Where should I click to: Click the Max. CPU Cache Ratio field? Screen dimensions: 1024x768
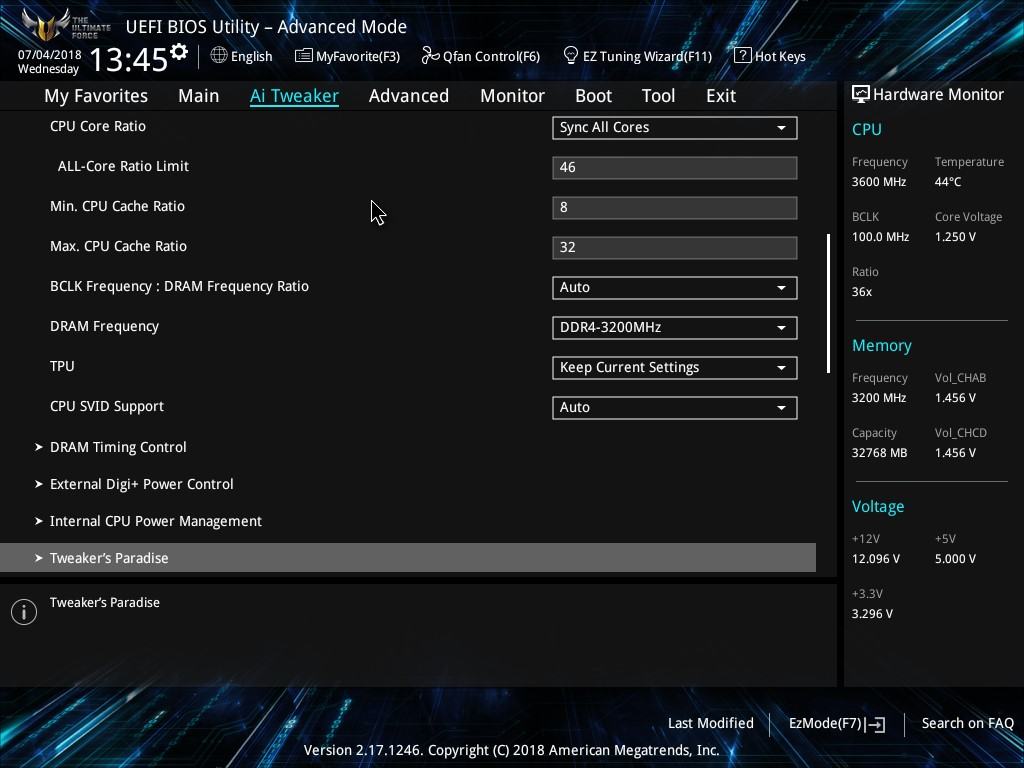(x=675, y=248)
